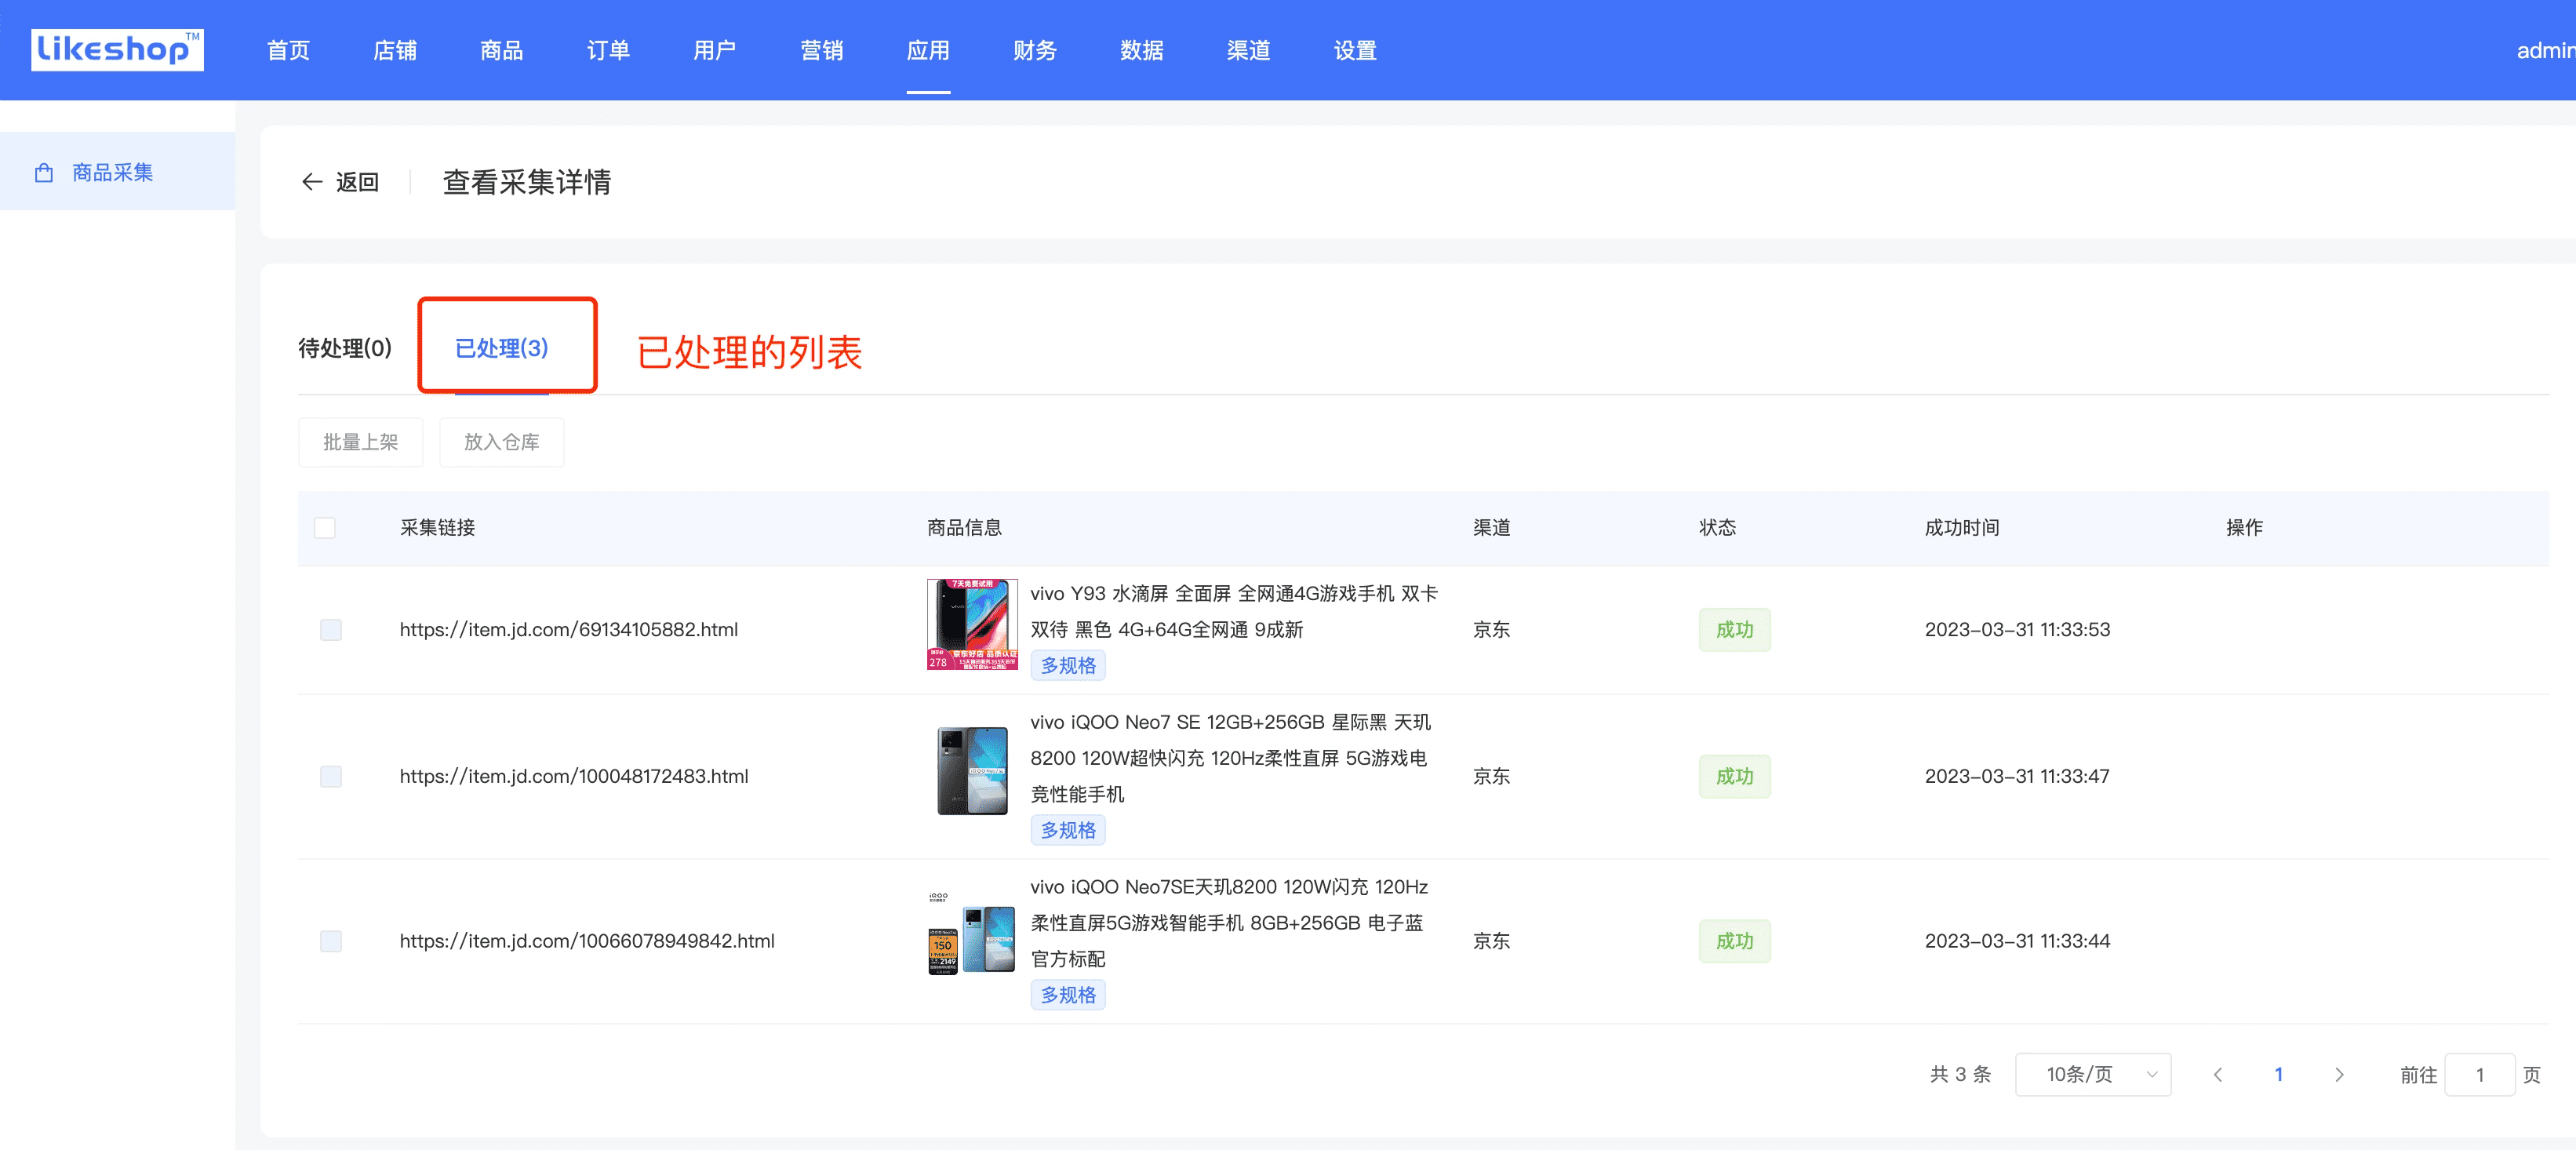Image resolution: width=2576 pixels, height=1150 pixels.
Task: Switch to the 待处理(0) tab
Action: pos(345,348)
